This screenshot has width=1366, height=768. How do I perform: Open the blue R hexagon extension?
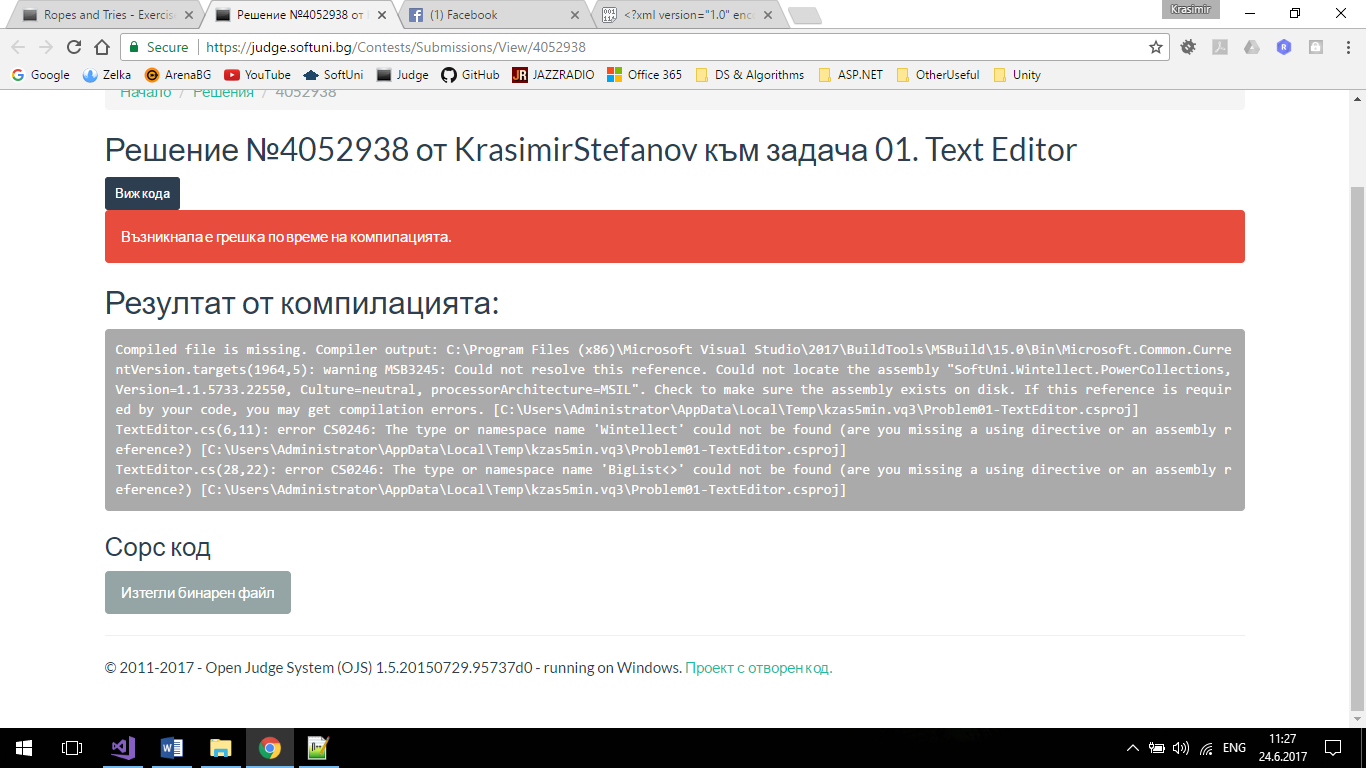coord(1284,47)
